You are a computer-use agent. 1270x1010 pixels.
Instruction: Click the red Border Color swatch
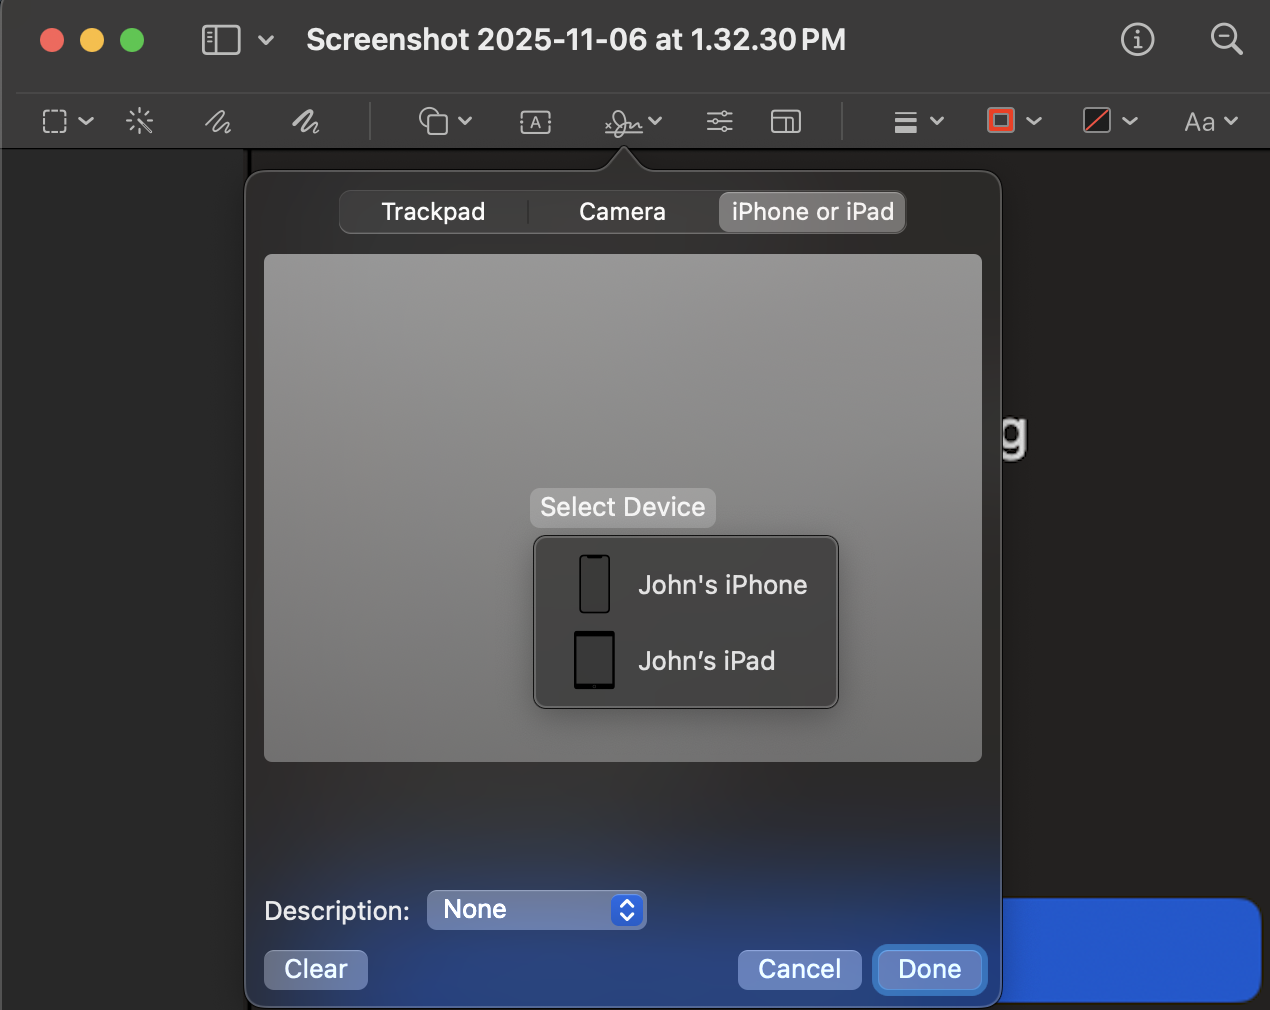point(1001,121)
